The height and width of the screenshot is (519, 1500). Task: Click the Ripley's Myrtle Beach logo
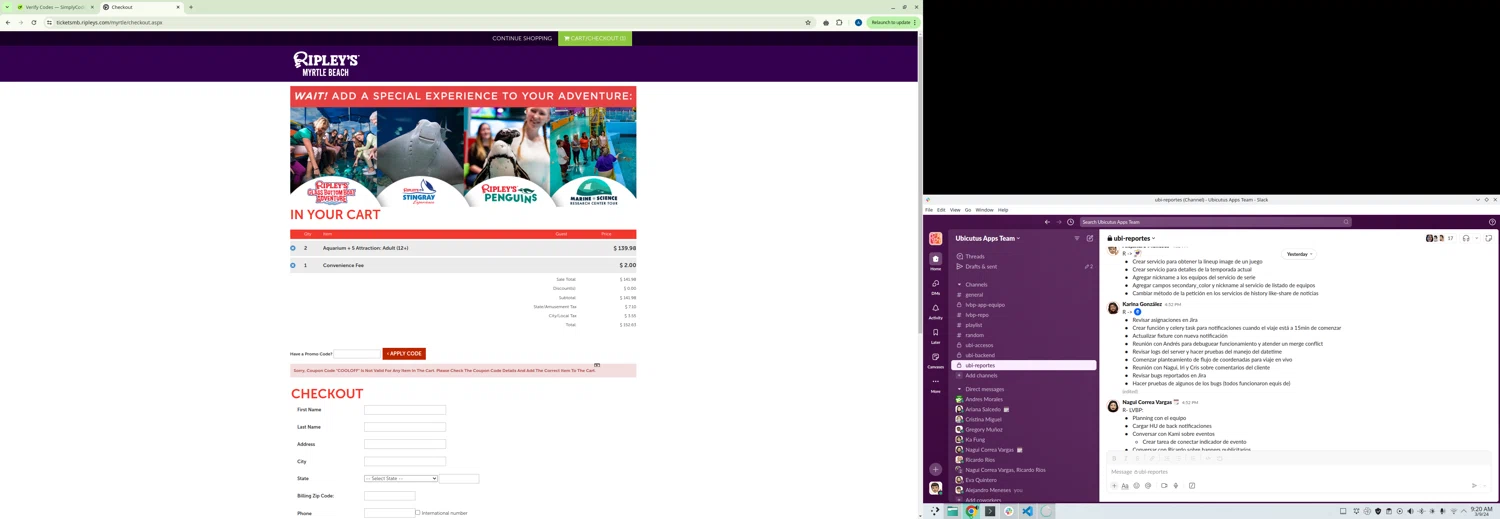(326, 64)
